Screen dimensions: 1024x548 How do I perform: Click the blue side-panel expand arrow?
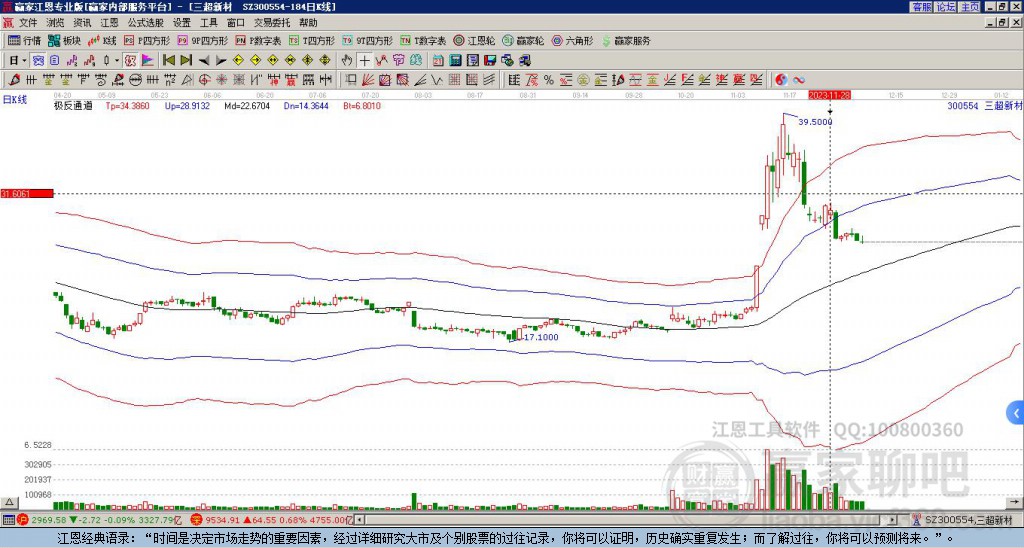pyautogui.click(x=1016, y=413)
